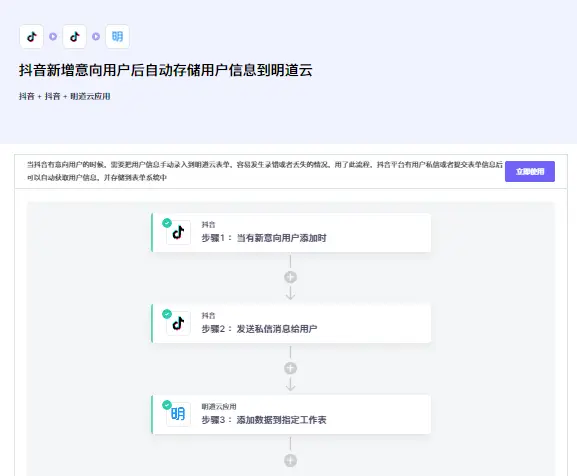Add a step after step 2 with plus icon
The width and height of the screenshot is (577, 476).
290,368
